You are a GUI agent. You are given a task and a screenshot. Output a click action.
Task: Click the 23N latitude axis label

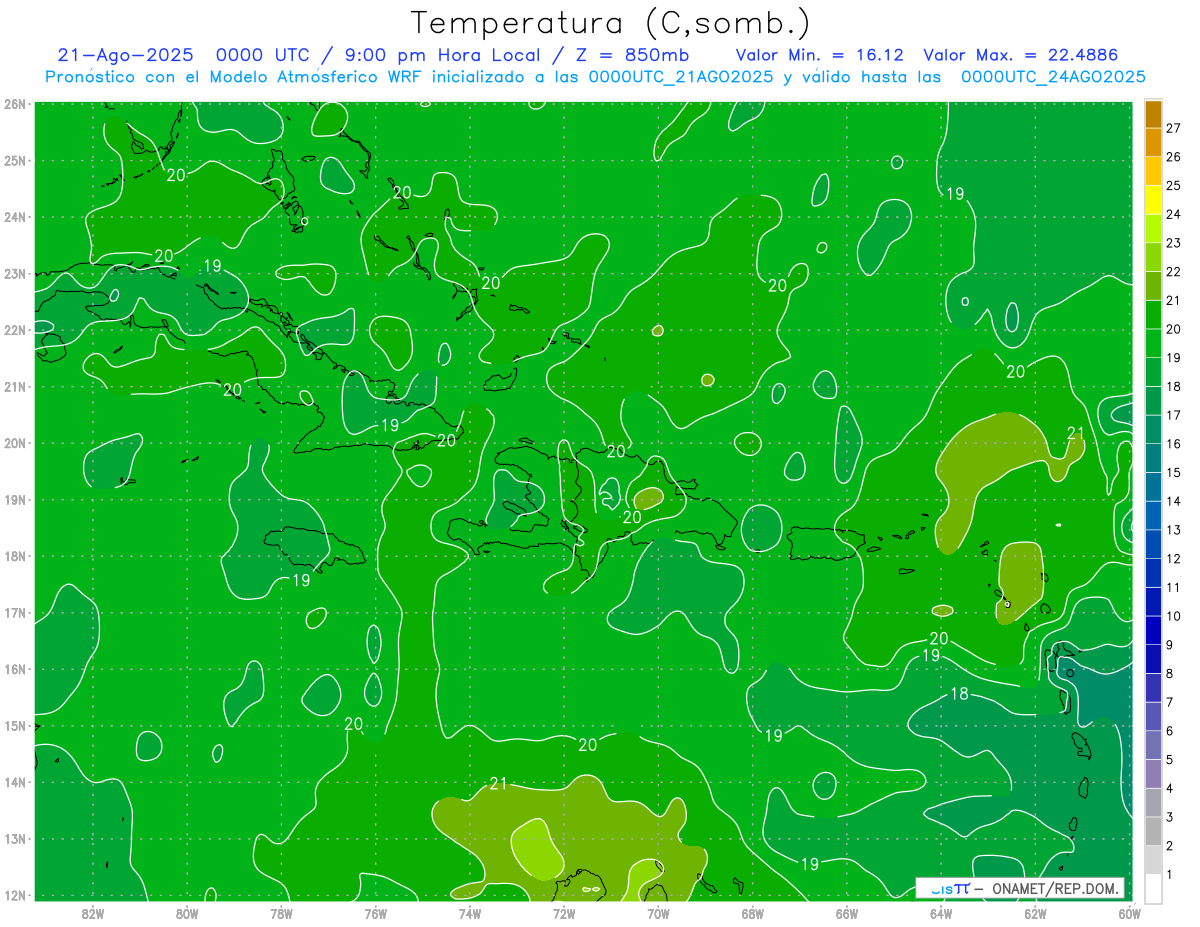15,274
